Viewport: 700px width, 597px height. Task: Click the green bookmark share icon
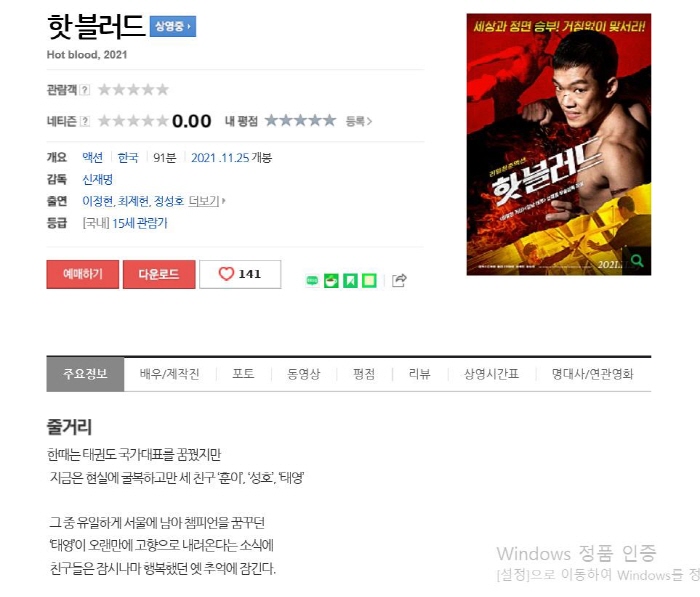pyautogui.click(x=350, y=281)
